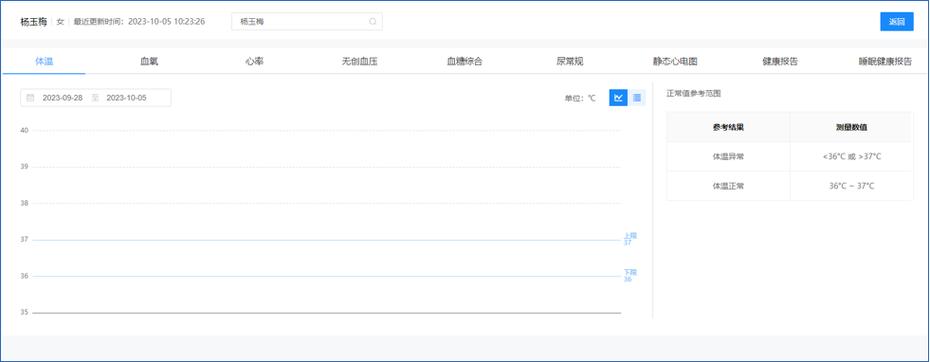Open the 睡眠健康报告 tab
Screen dimensions: 930x362
885,61
